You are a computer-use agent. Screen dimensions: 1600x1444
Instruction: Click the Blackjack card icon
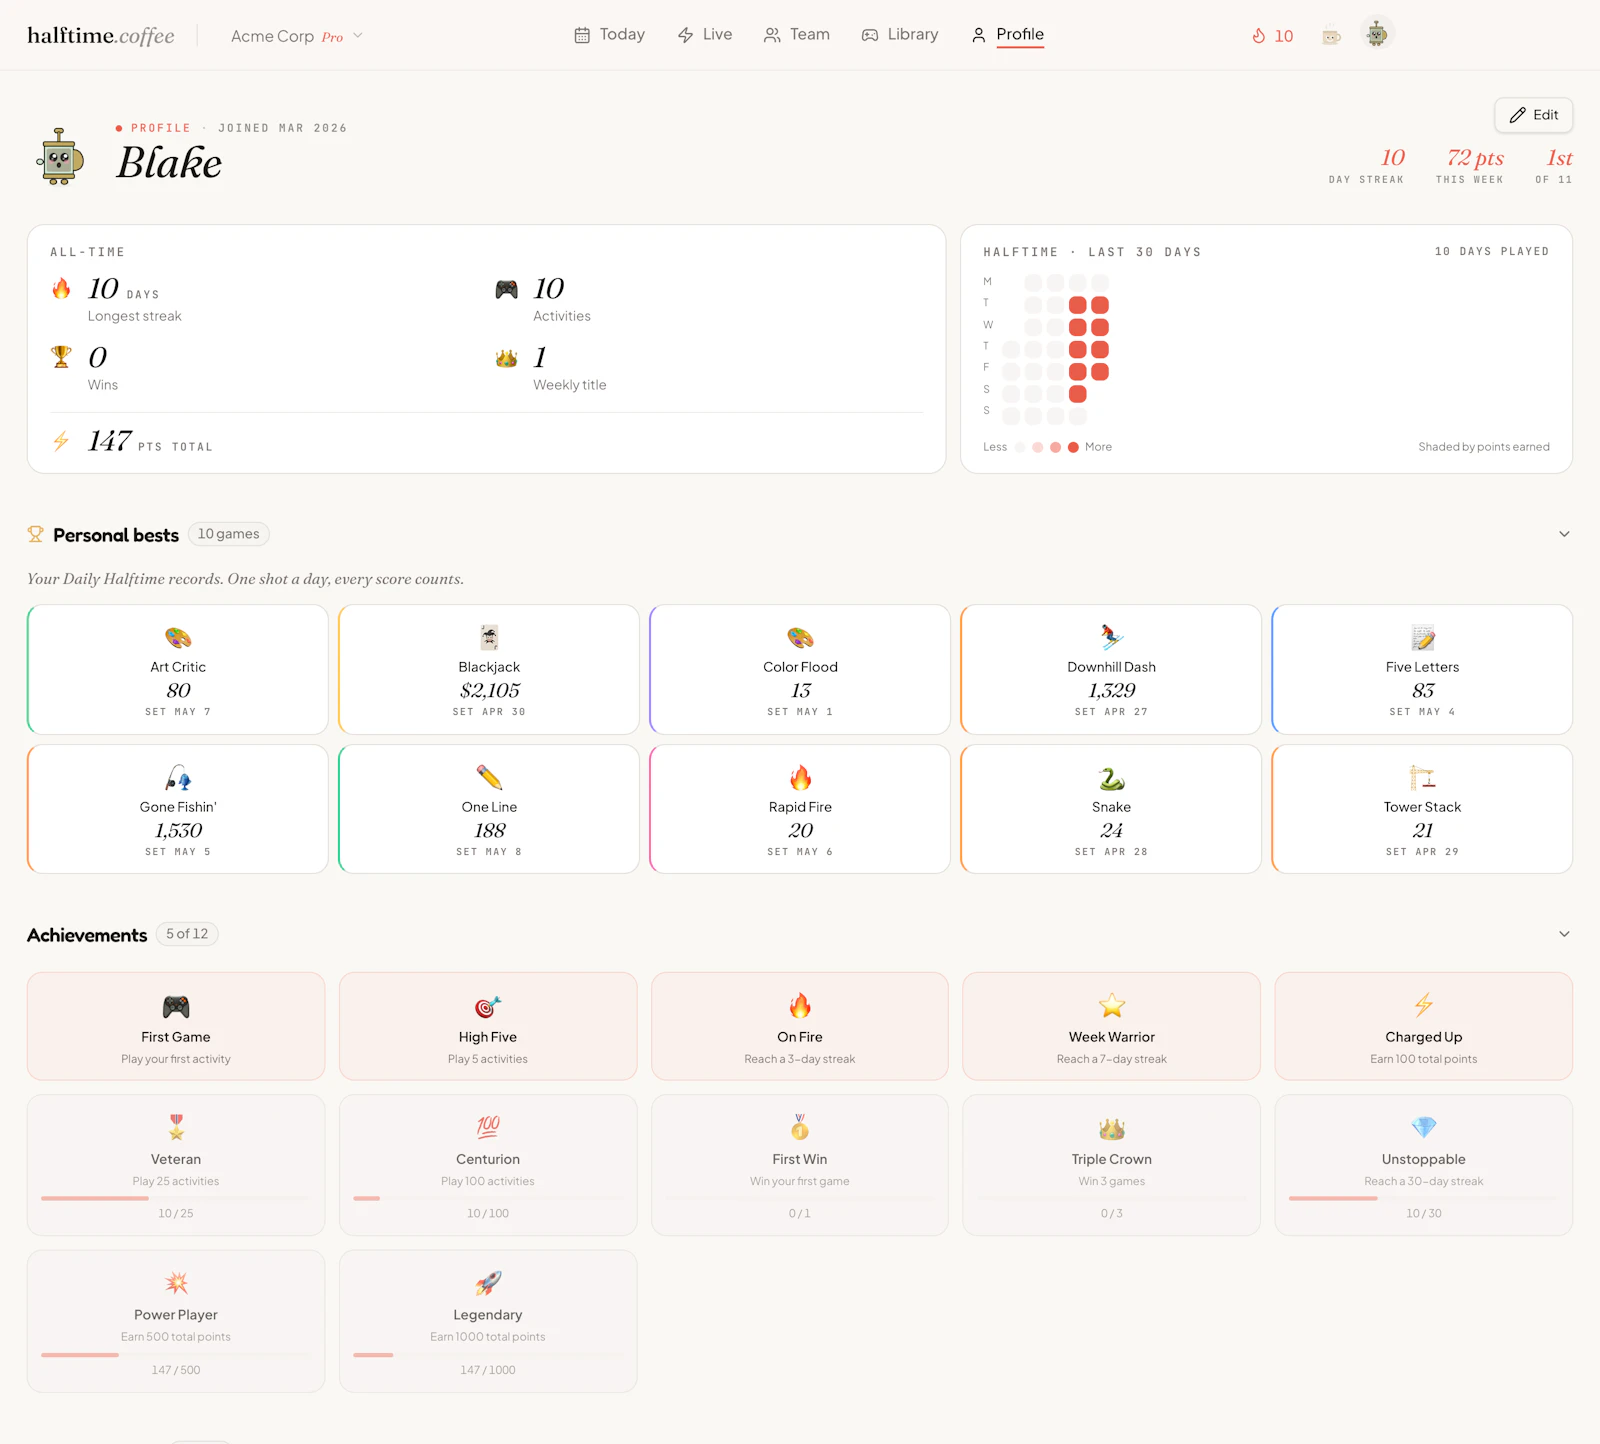[x=489, y=638]
